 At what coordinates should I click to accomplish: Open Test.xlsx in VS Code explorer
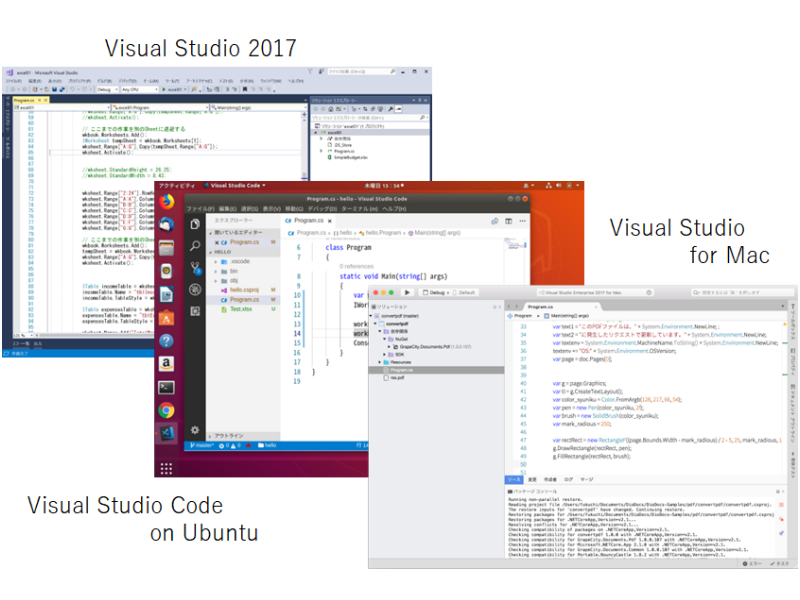point(241,309)
